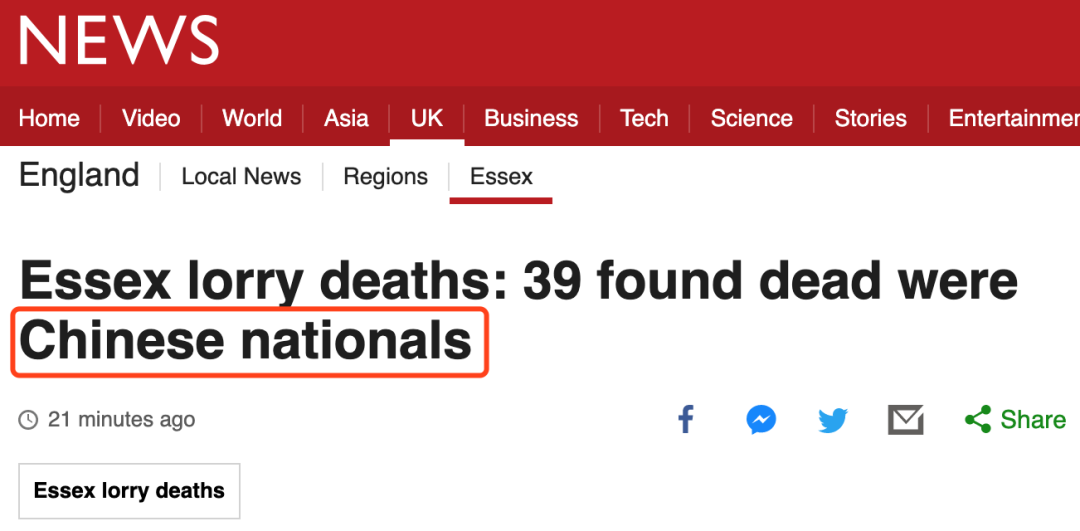Open the Tech section
1080x531 pixels.
[x=644, y=118]
